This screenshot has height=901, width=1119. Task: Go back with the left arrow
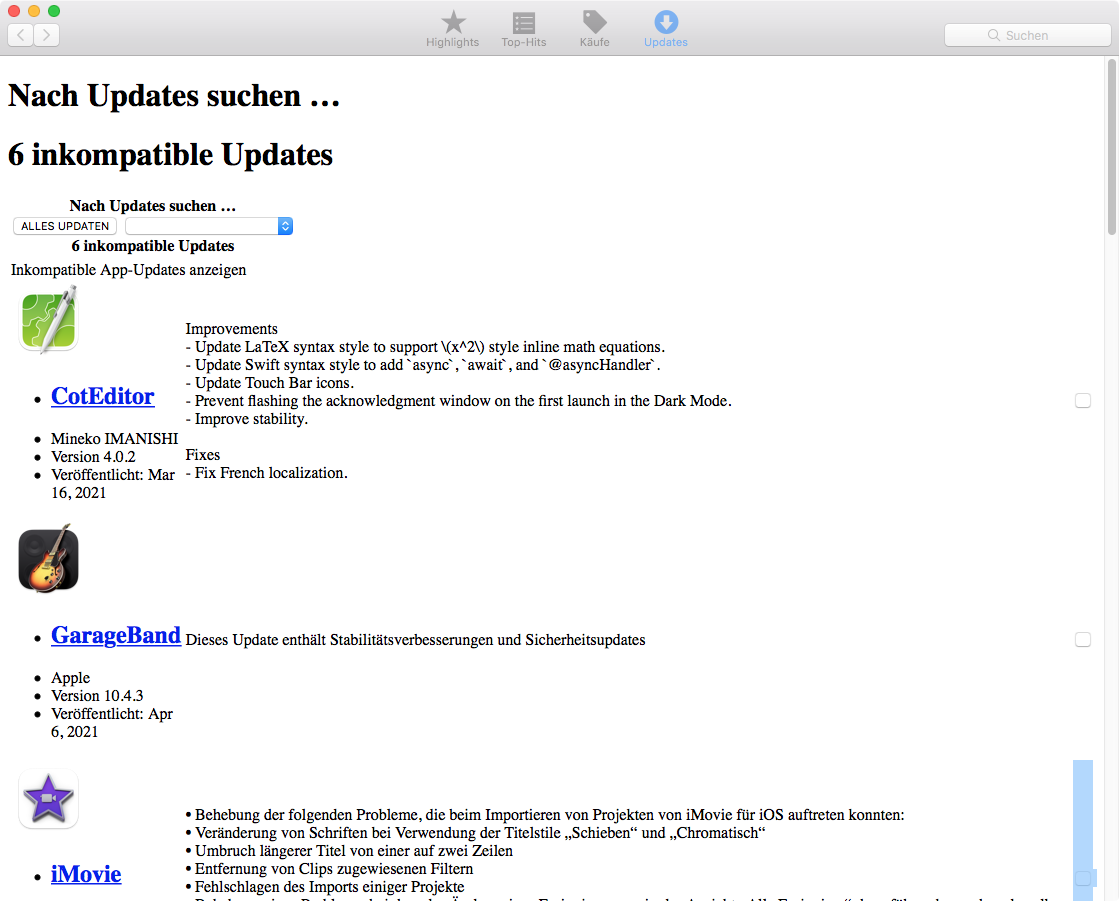tap(21, 34)
